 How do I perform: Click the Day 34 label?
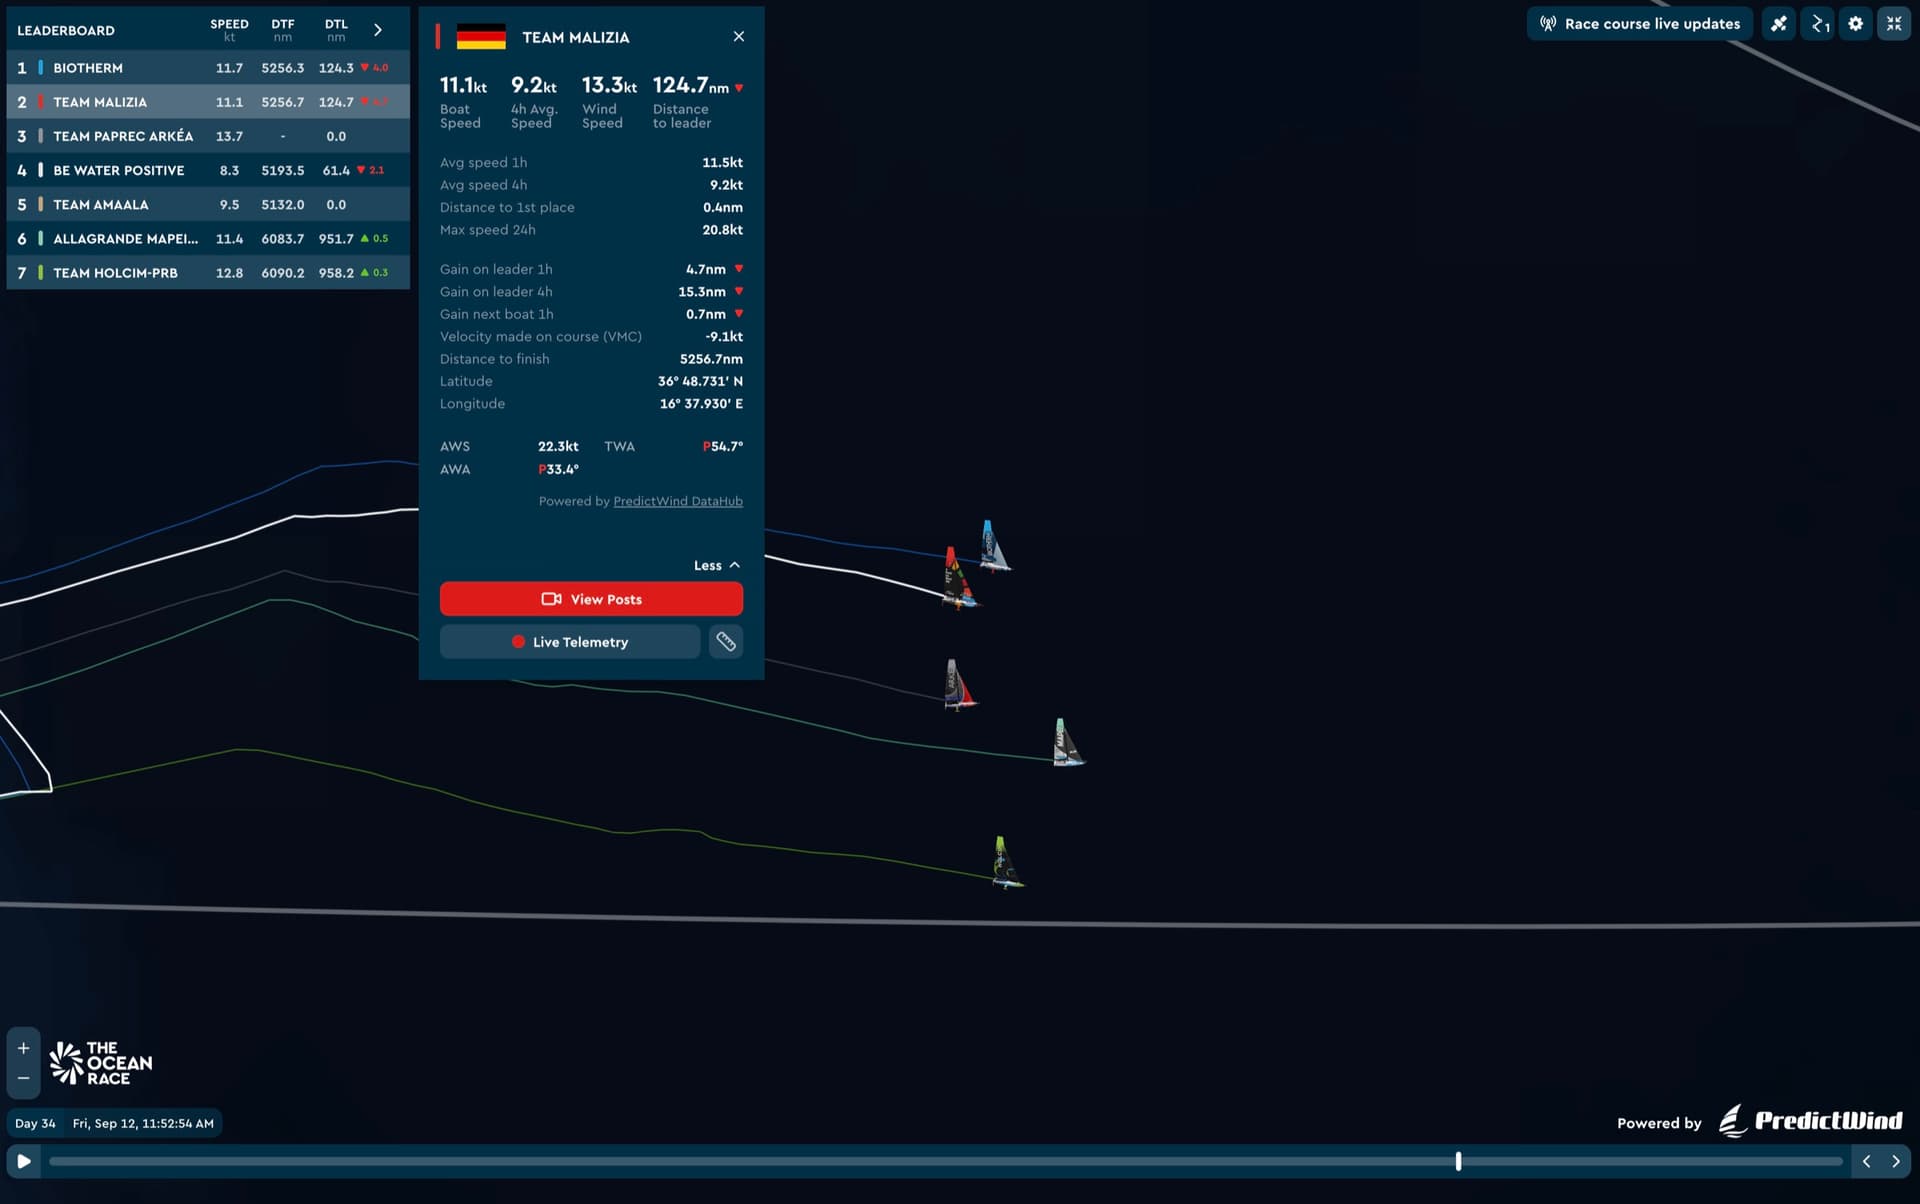point(35,1123)
